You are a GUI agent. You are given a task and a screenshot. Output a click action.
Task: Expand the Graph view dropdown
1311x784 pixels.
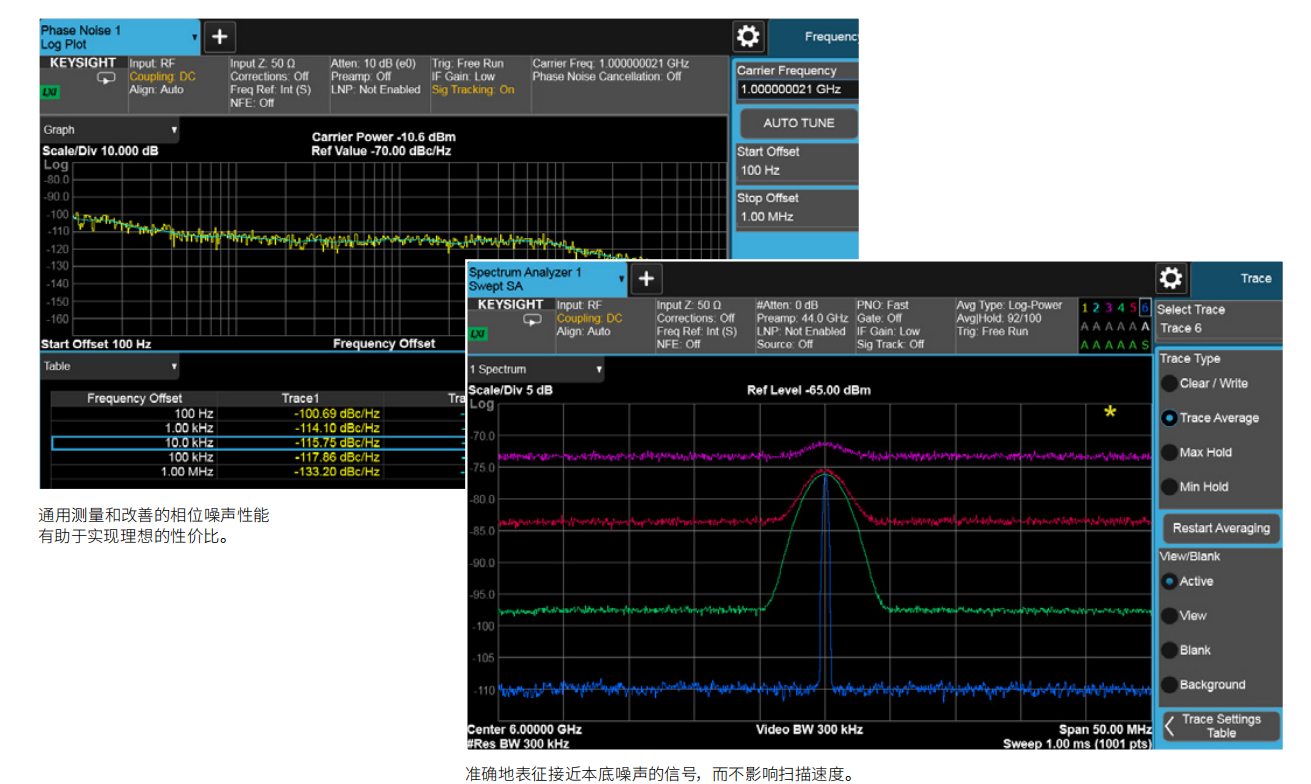point(110,130)
